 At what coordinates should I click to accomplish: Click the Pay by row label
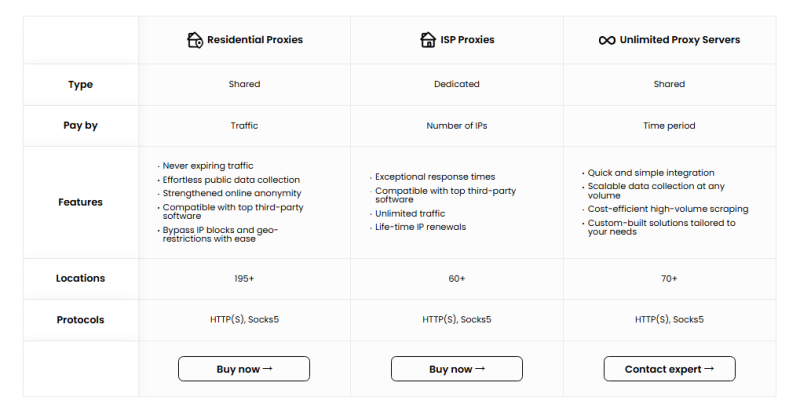point(80,126)
